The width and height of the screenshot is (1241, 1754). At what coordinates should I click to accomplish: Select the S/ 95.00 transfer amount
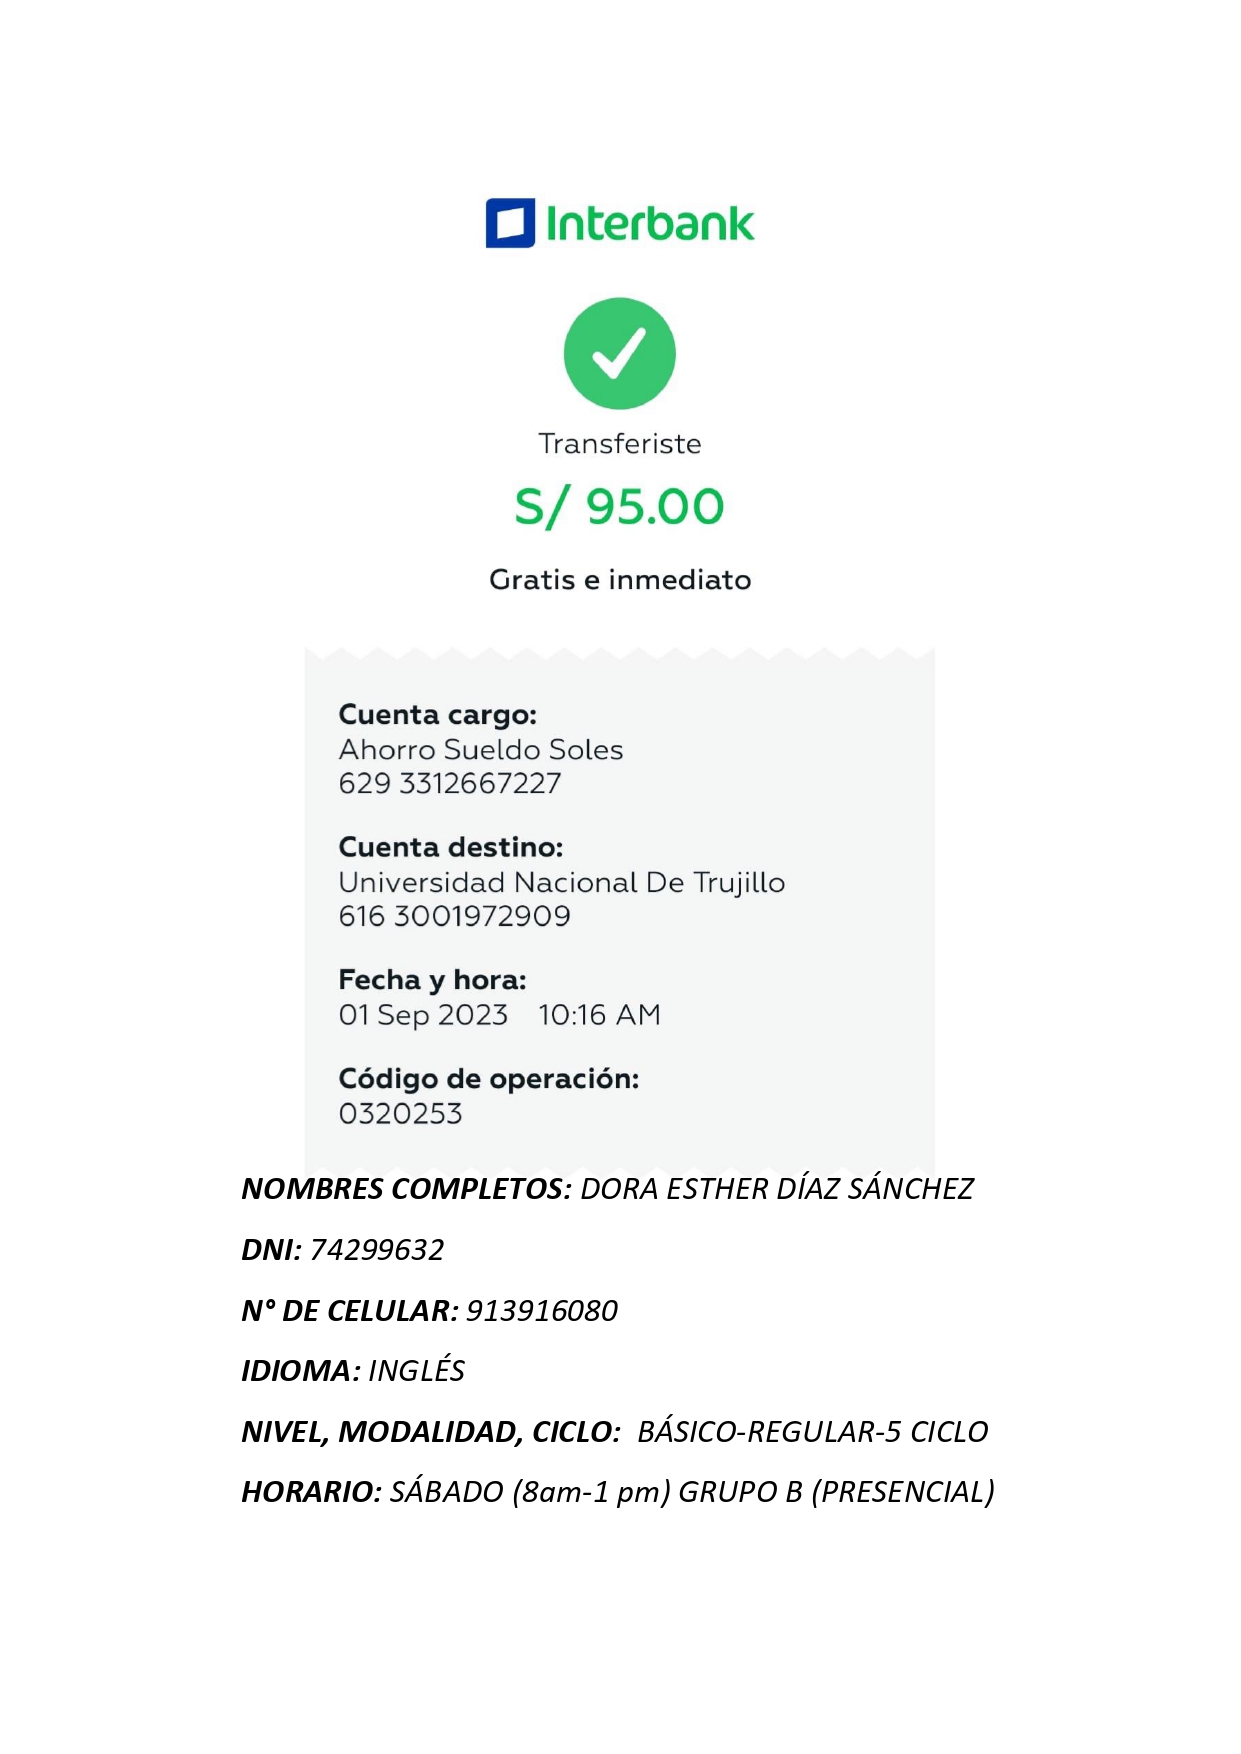620,506
